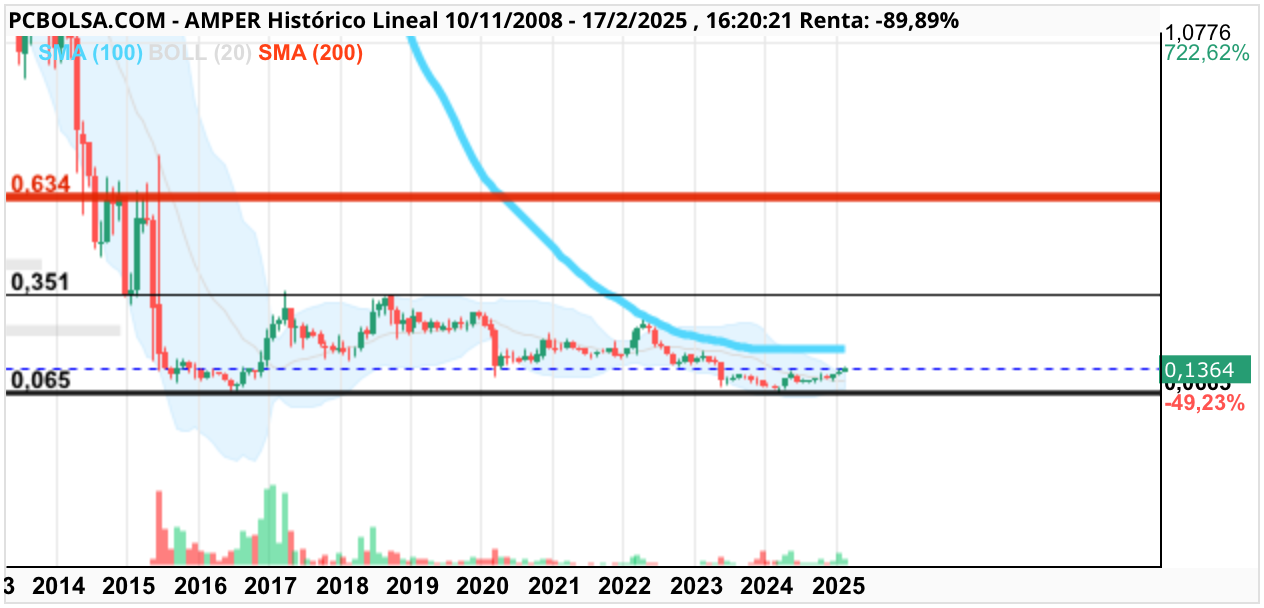1264x608 pixels.
Task: Click the blue dashed current price line
Action: click(x=582, y=369)
